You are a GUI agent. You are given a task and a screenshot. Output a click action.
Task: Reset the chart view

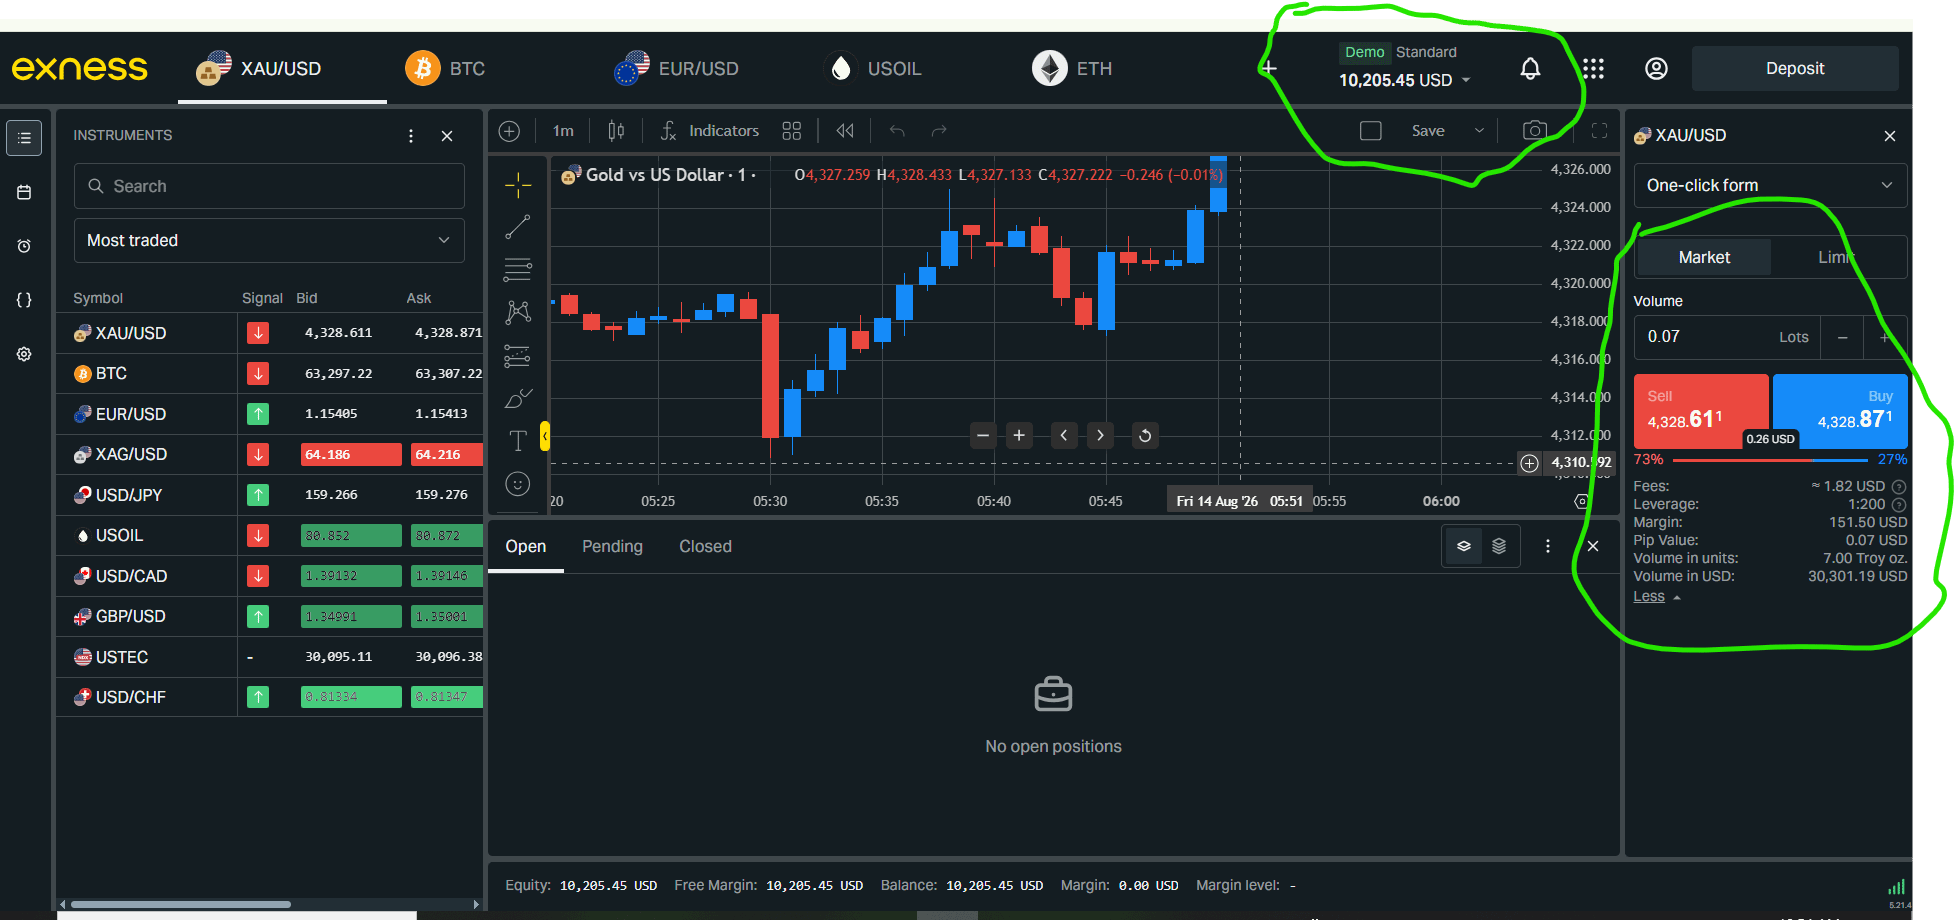(x=1145, y=435)
